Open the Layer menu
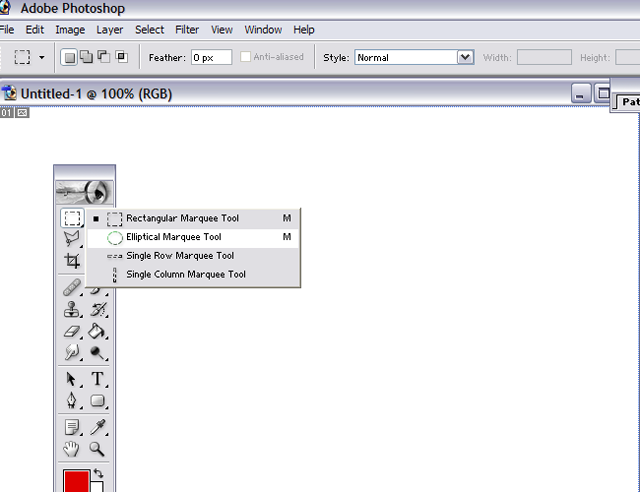This screenshot has height=492, width=640. click(109, 30)
